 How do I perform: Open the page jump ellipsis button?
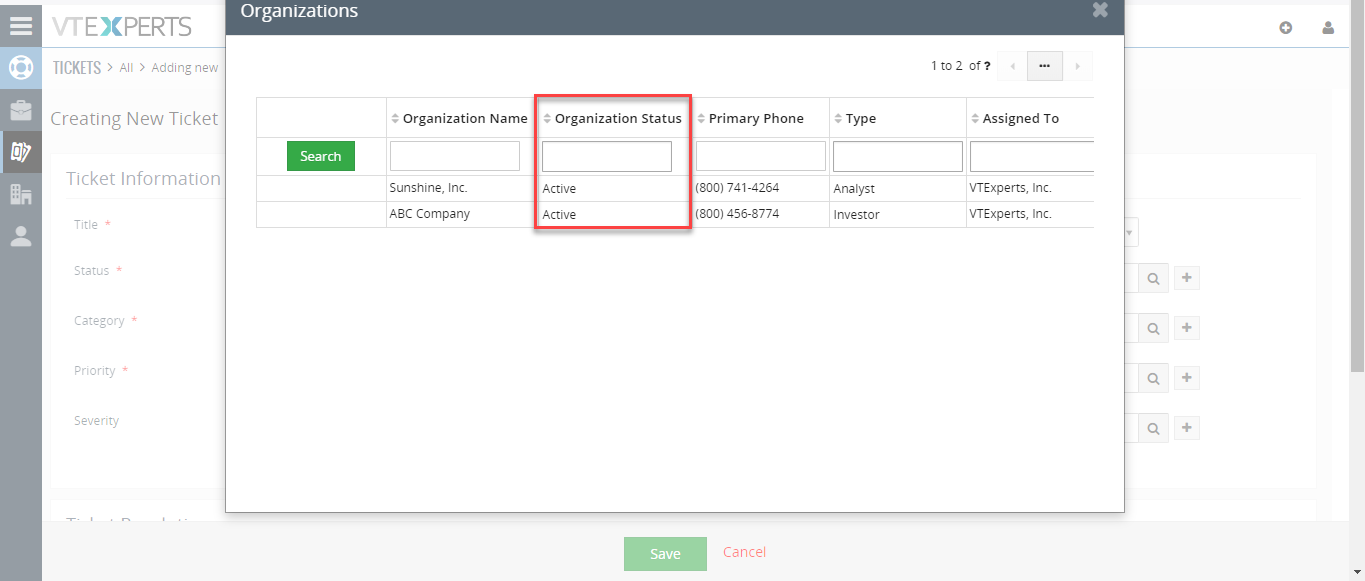click(x=1044, y=66)
